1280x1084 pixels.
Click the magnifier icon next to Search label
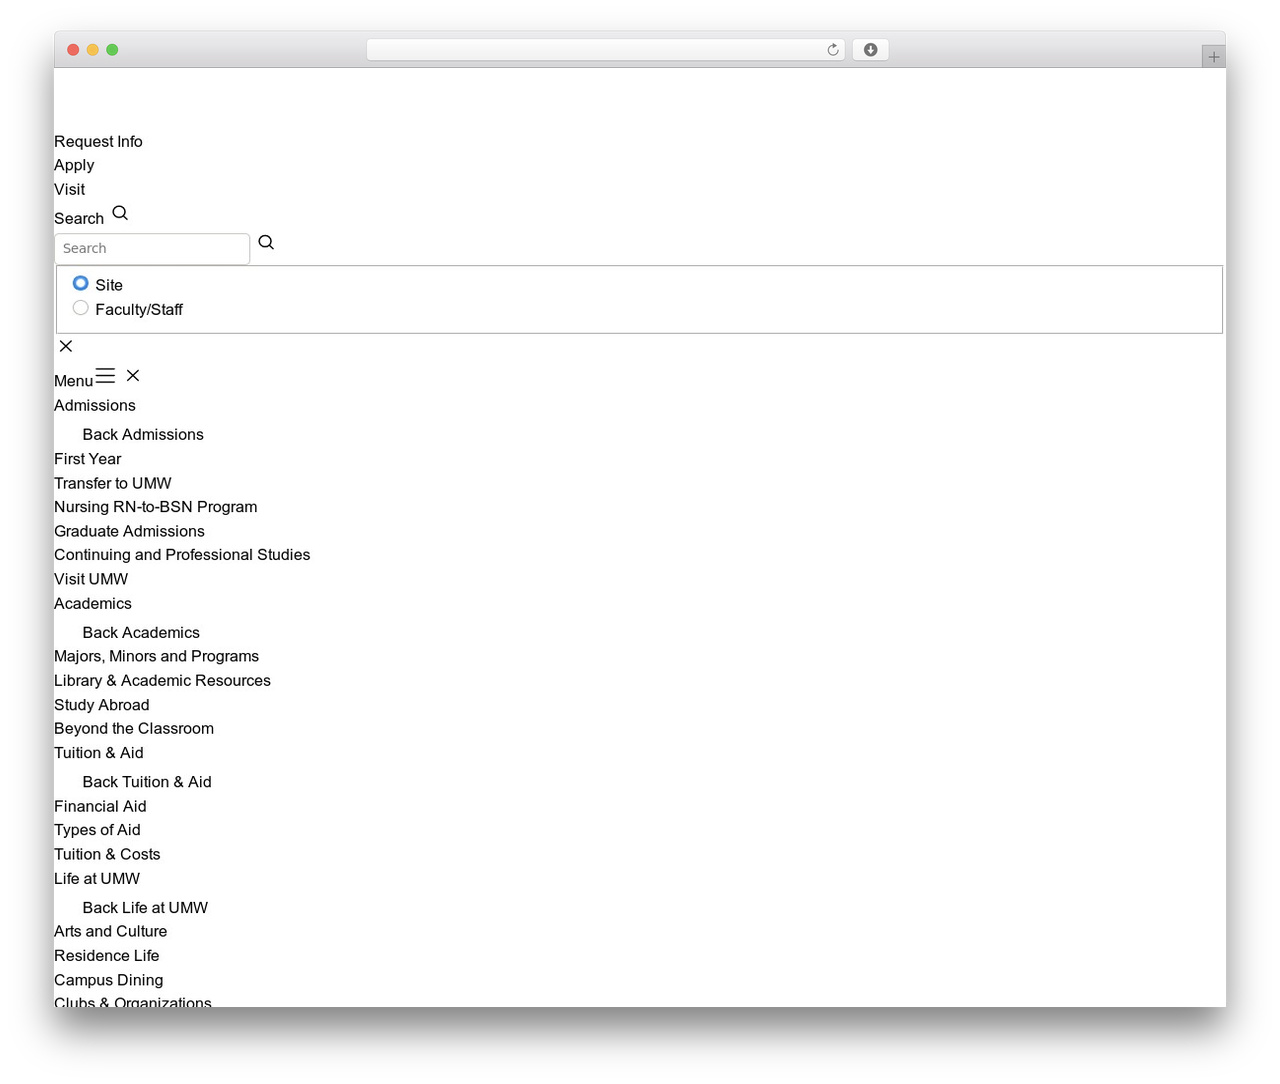click(120, 213)
